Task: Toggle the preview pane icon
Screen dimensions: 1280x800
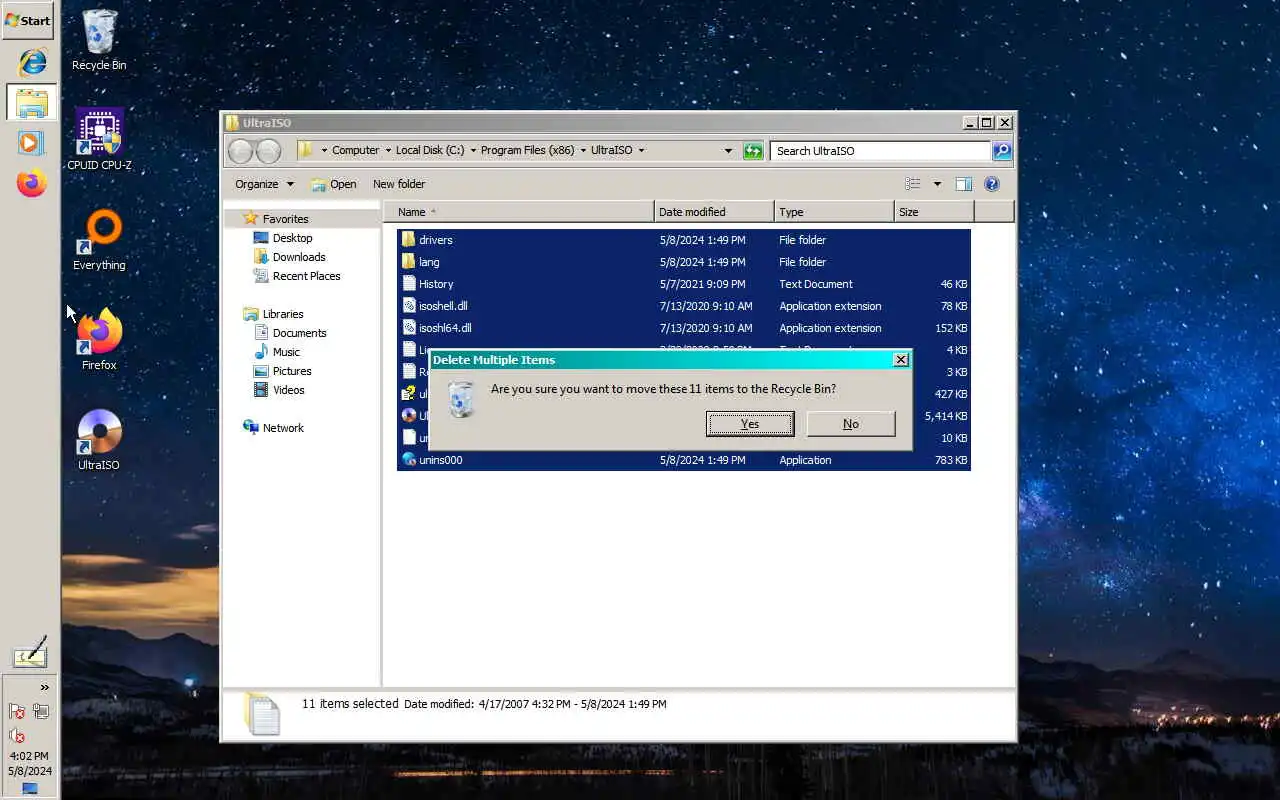Action: [963, 184]
